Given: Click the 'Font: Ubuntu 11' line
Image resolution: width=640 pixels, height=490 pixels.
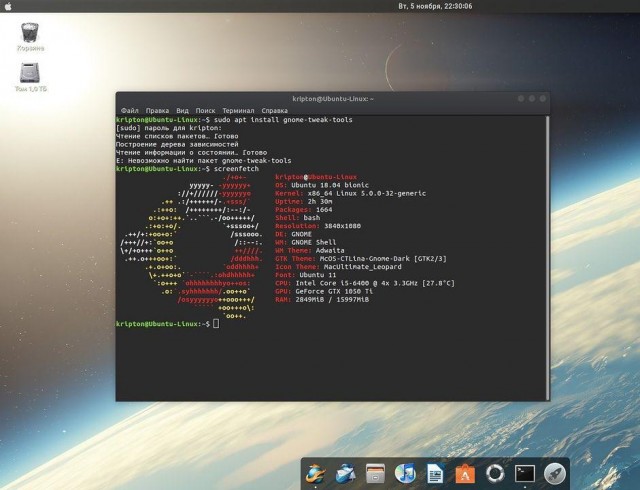Looking at the screenshot, I should click(x=305, y=275).
